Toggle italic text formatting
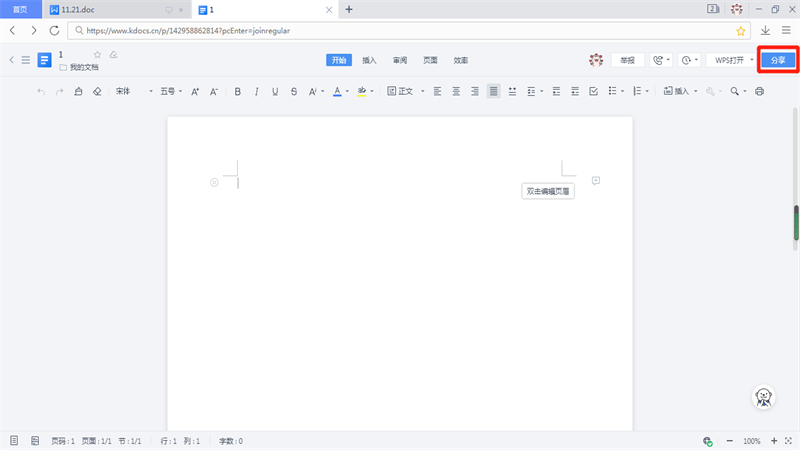The height and width of the screenshot is (450, 800). 256,91
